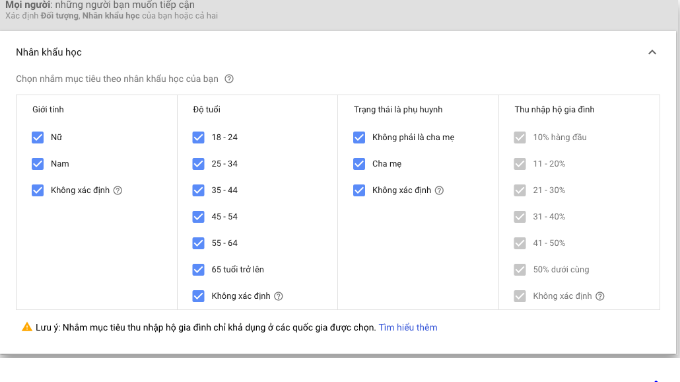This screenshot has width=680, height=382.
Task: Collapse the Nhân khẩu học section
Action: (652, 52)
